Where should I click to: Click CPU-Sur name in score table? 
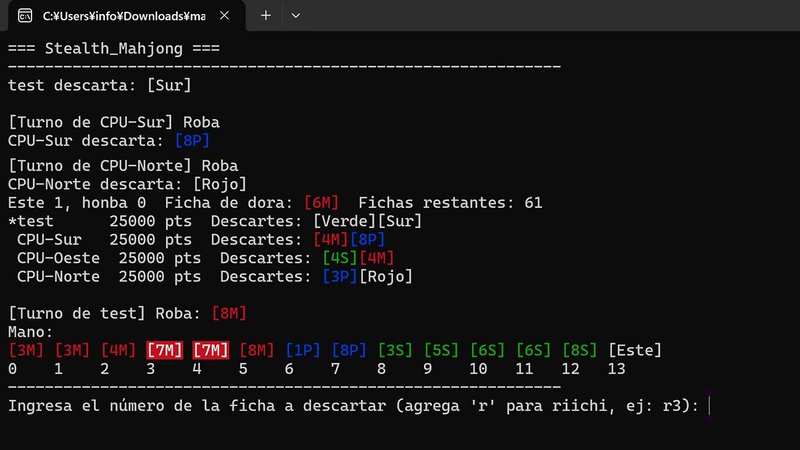[x=49, y=239]
